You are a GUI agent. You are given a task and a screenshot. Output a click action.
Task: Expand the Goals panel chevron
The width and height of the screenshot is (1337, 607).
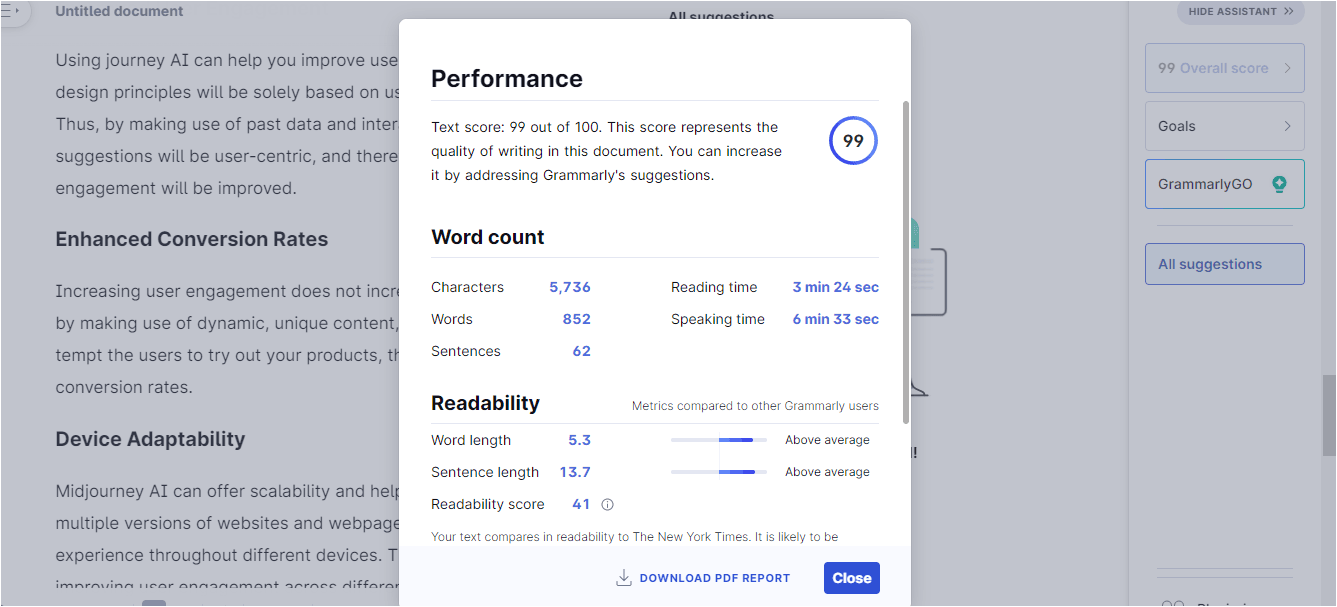point(1287,126)
